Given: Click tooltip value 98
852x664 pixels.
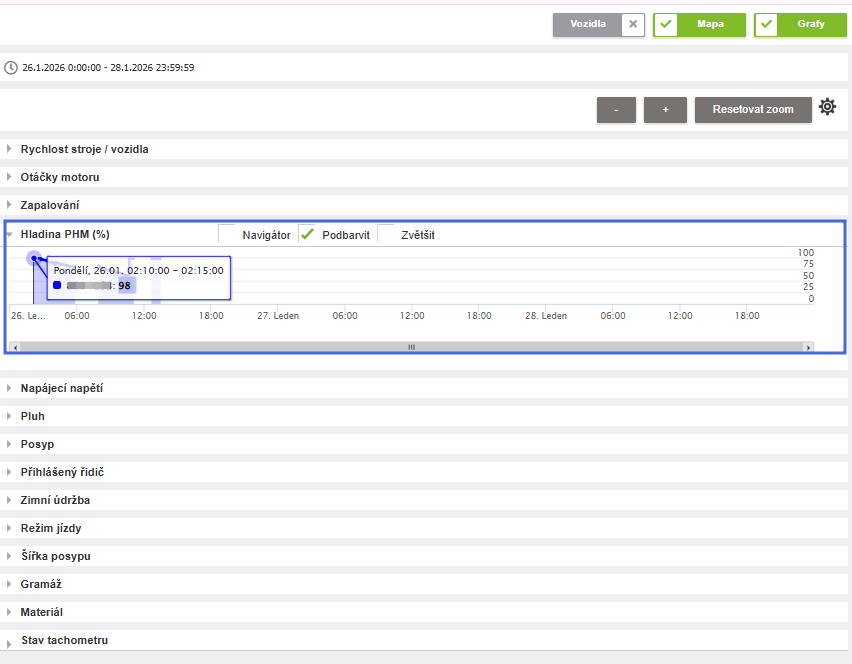Looking at the screenshot, I should click(x=124, y=286).
